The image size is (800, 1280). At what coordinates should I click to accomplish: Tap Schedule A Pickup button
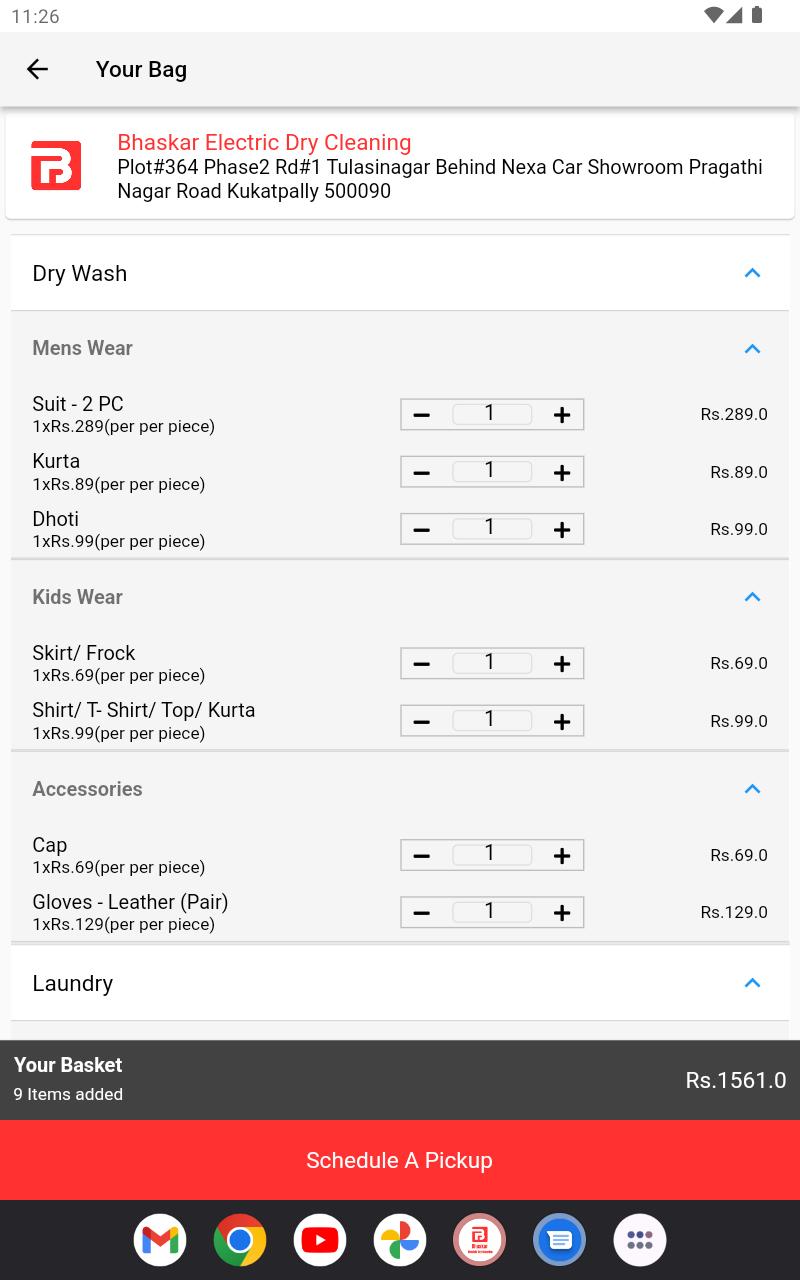coord(400,1160)
